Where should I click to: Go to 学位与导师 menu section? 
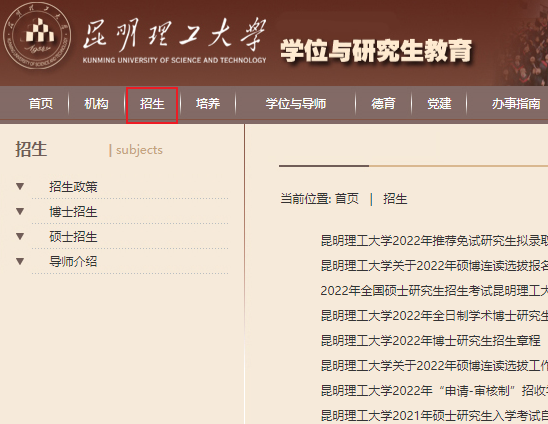[296, 104]
